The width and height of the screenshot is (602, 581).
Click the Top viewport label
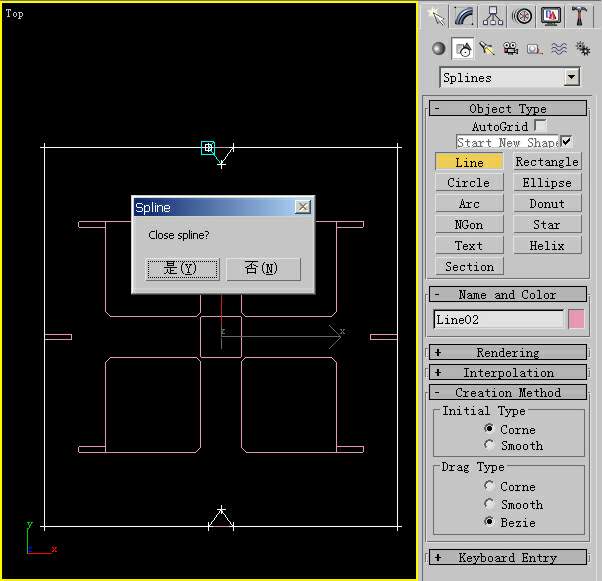click(14, 13)
